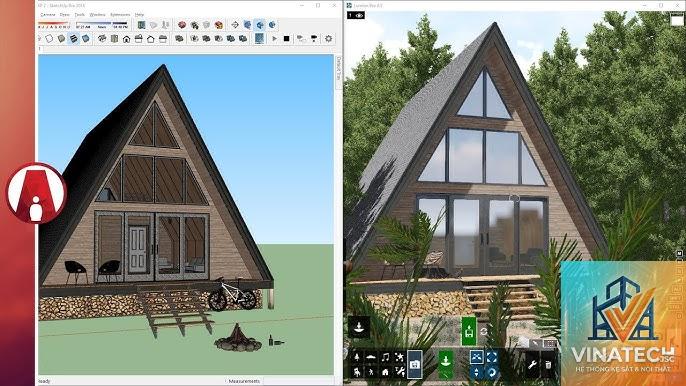Image resolution: width=686 pixels, height=386 pixels.
Task: Select Outer Shell solid tool
Action: click(x=179, y=39)
